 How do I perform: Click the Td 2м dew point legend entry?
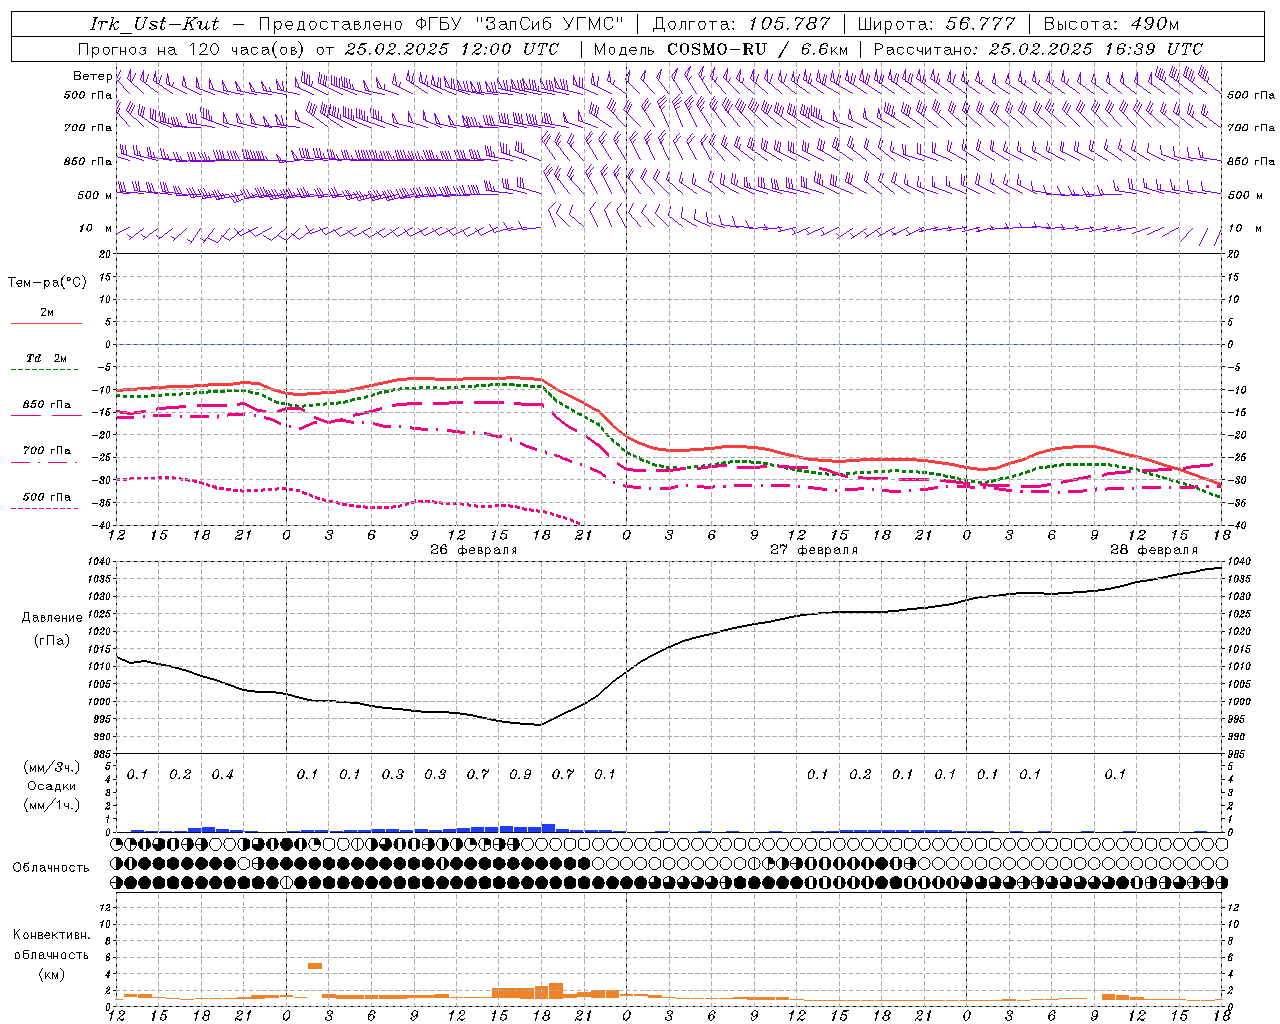[47, 358]
